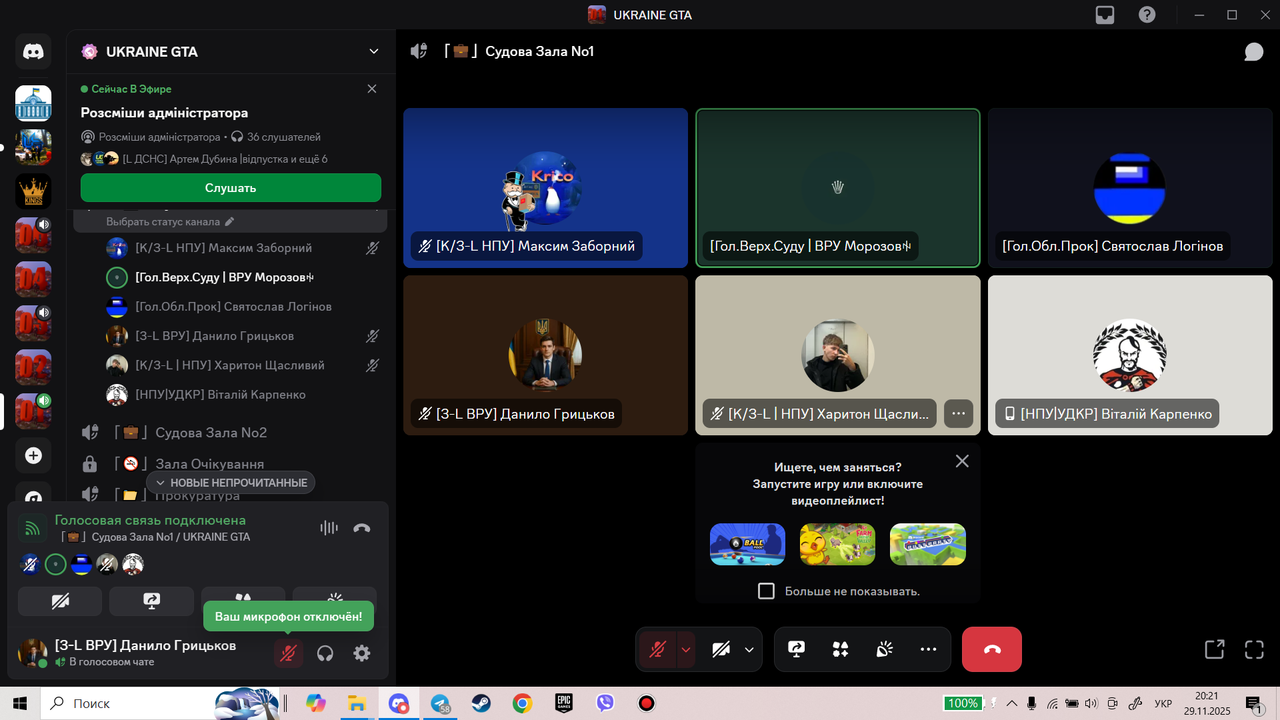
Task: Open Epic Games launcher from the taskbar
Action: pos(563,703)
